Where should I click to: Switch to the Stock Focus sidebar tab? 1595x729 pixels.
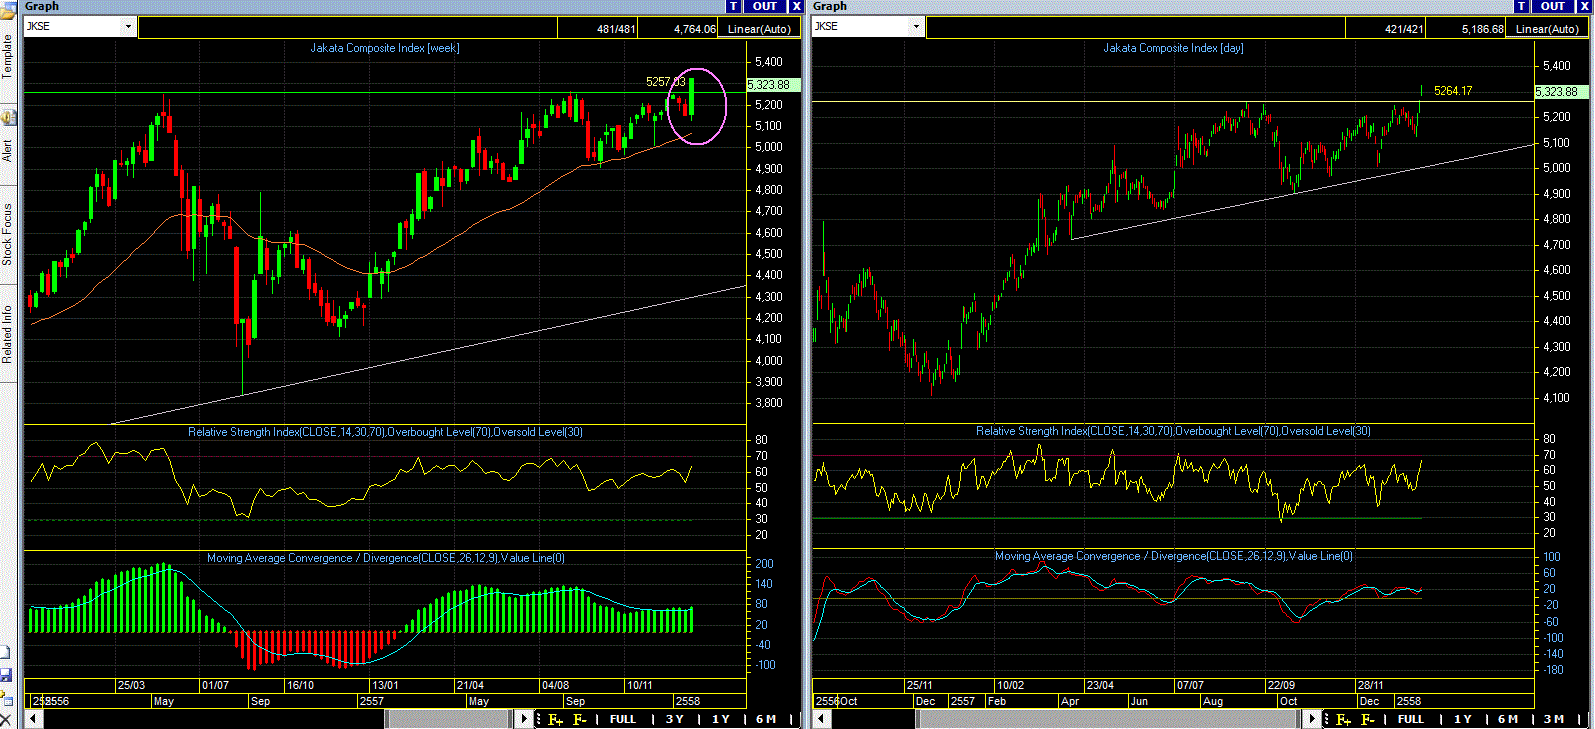8,235
